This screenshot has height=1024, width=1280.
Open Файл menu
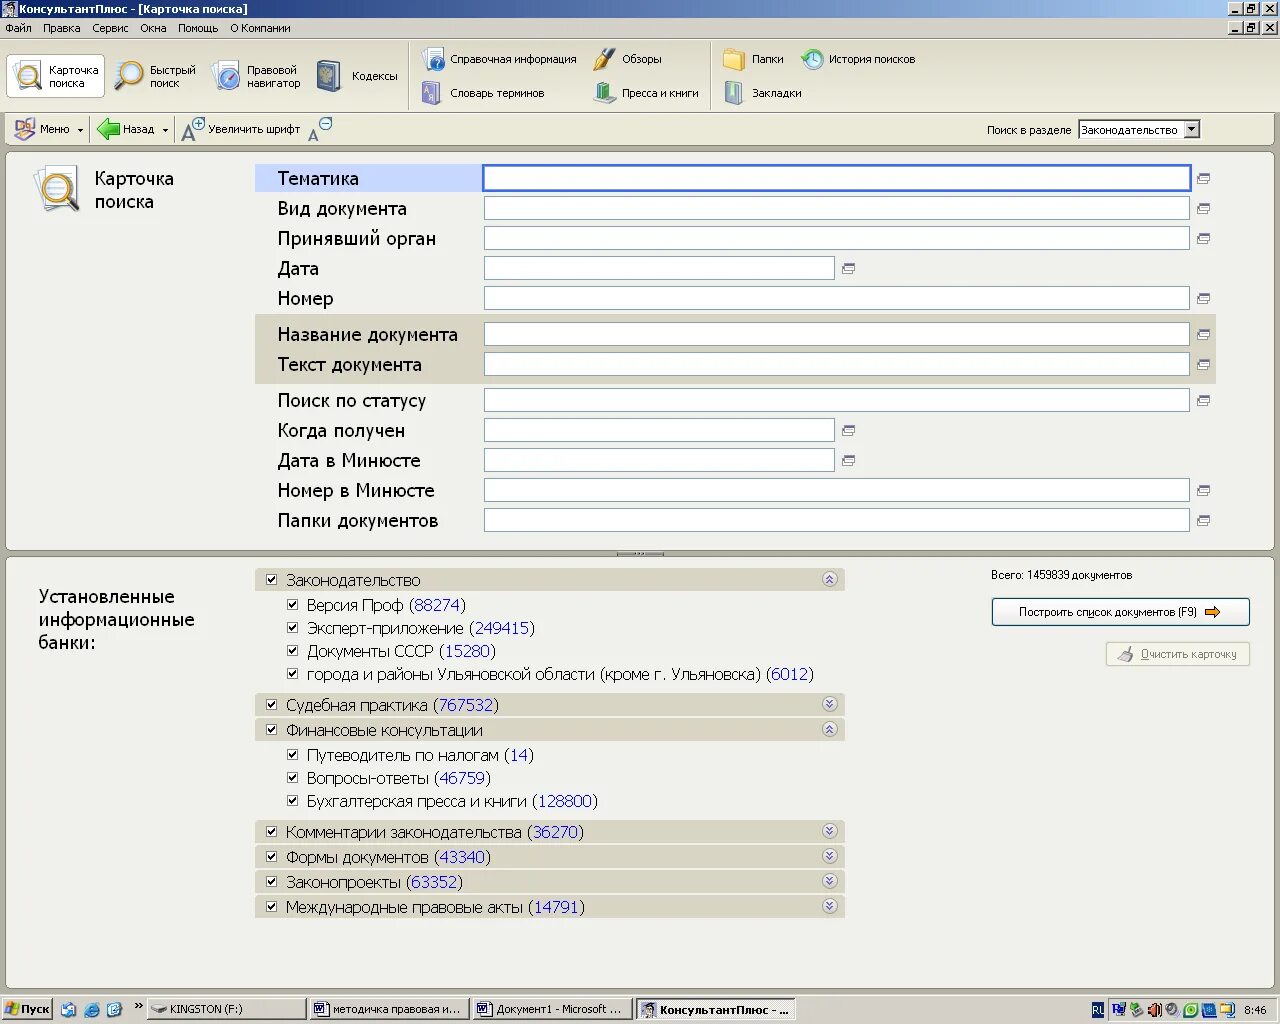18,28
